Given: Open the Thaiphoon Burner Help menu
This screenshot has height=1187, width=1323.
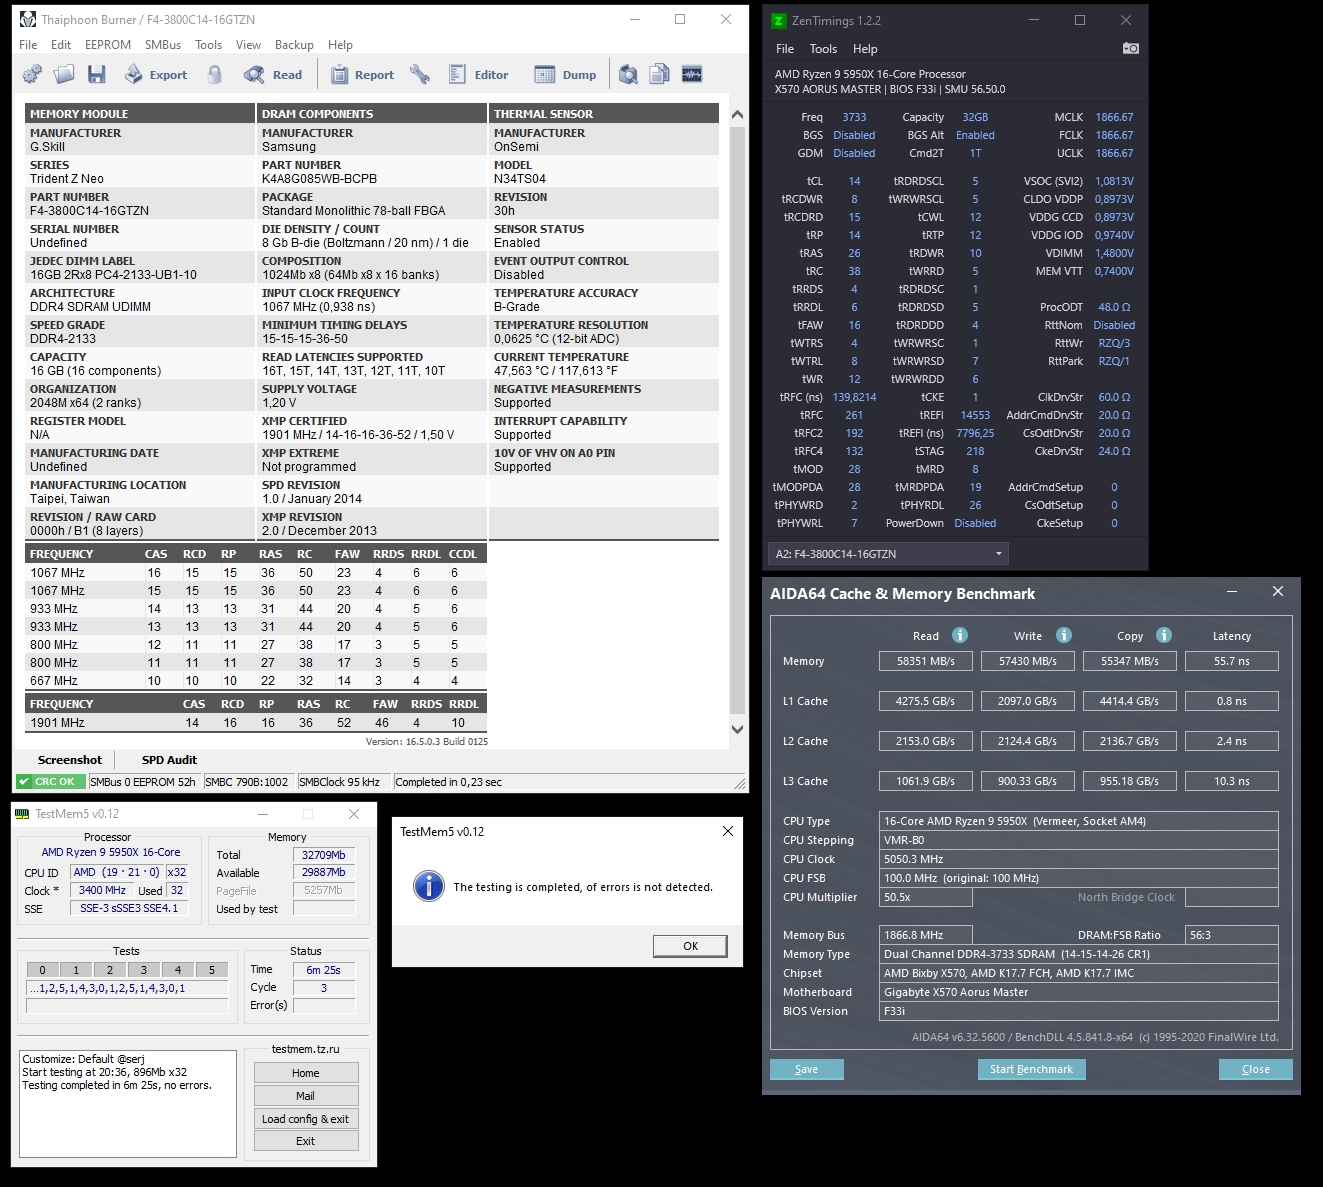Looking at the screenshot, I should [340, 45].
